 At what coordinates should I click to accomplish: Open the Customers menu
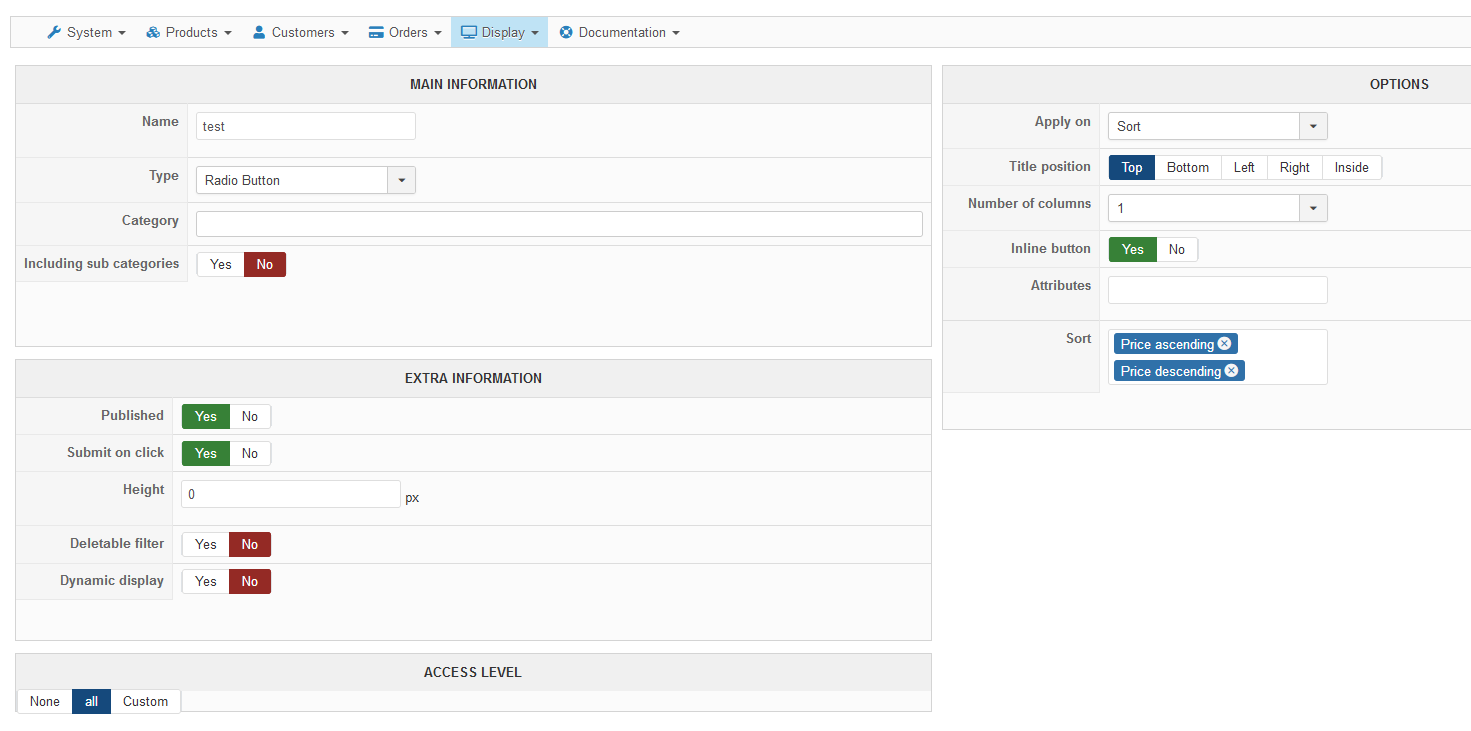[301, 32]
